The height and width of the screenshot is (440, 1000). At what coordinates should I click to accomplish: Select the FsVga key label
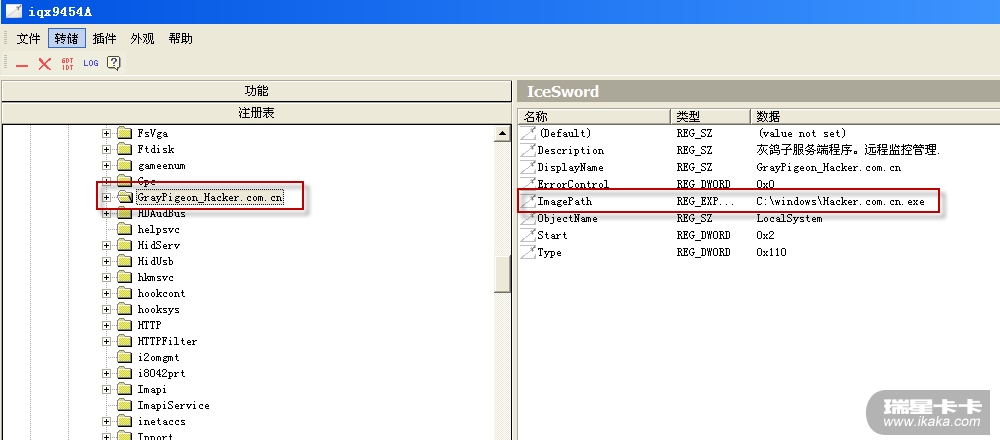pyautogui.click(x=152, y=133)
